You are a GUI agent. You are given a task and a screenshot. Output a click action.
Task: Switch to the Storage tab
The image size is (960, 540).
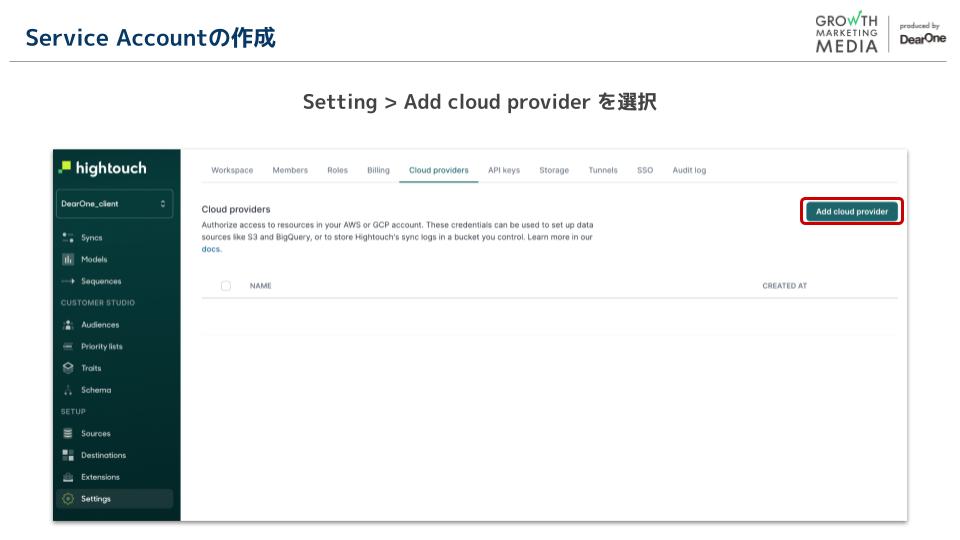point(554,170)
